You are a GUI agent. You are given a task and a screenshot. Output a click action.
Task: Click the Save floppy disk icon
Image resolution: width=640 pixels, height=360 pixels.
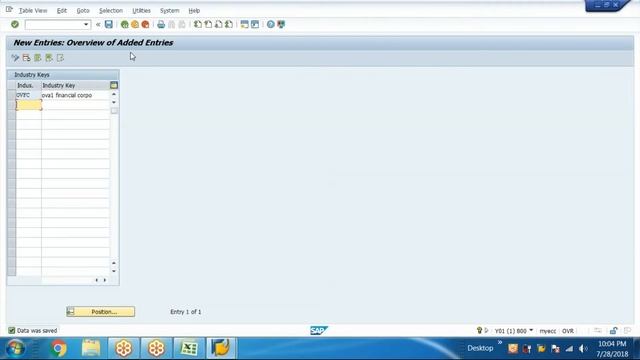coord(109,24)
